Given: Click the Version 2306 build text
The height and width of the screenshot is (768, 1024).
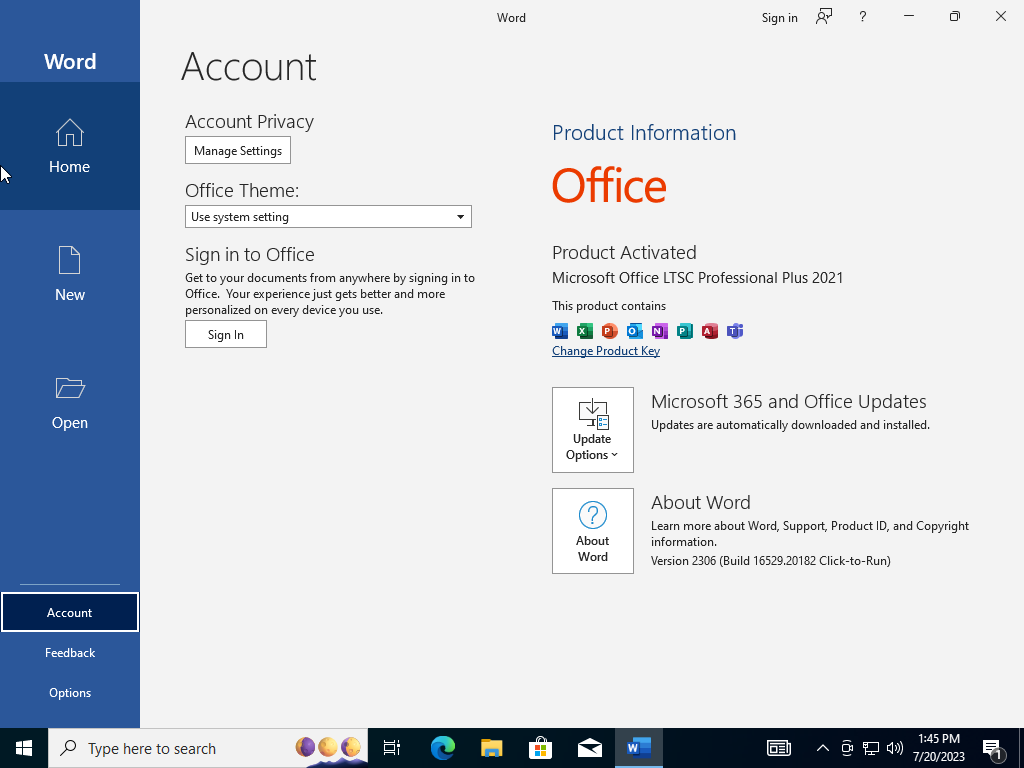Looking at the screenshot, I should click(x=771, y=561).
